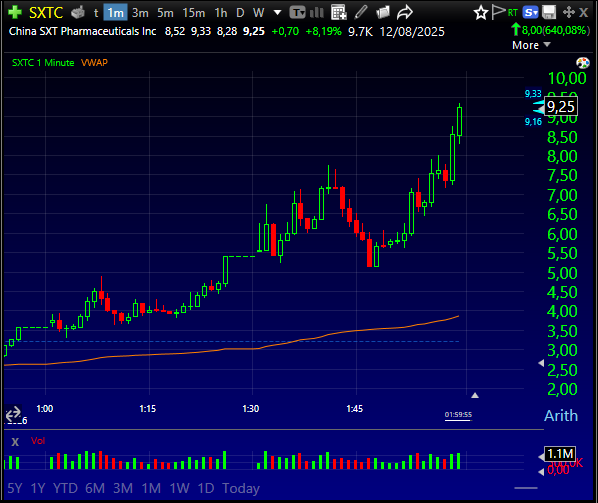The height and width of the screenshot is (503, 598).
Task: Close the chart with the X icon
Action: (x=584, y=13)
